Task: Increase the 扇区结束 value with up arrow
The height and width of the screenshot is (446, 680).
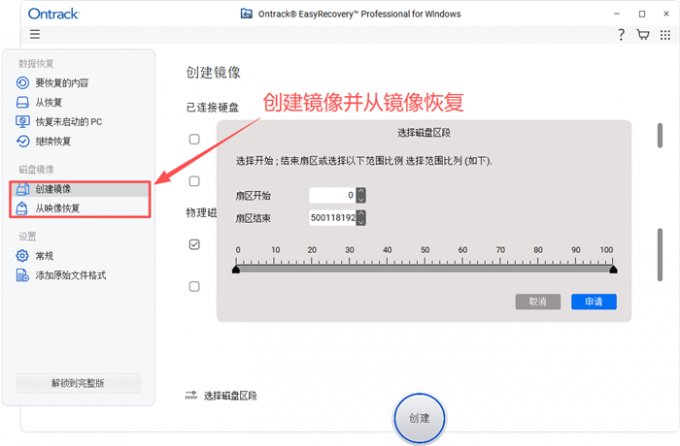Action: point(361,214)
